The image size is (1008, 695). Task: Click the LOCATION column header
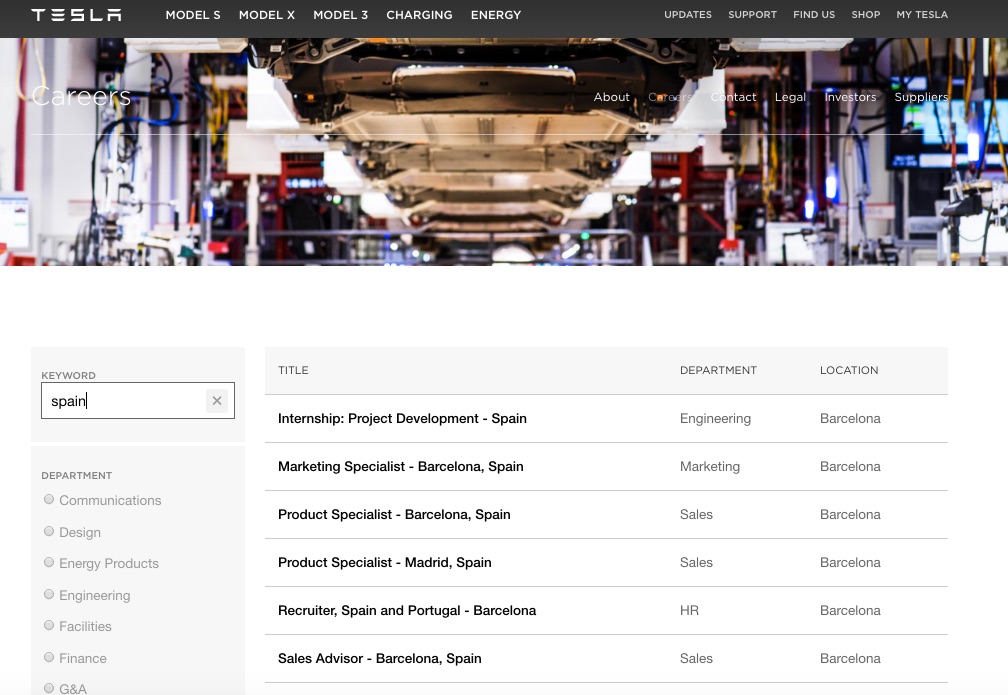pyautogui.click(x=849, y=370)
